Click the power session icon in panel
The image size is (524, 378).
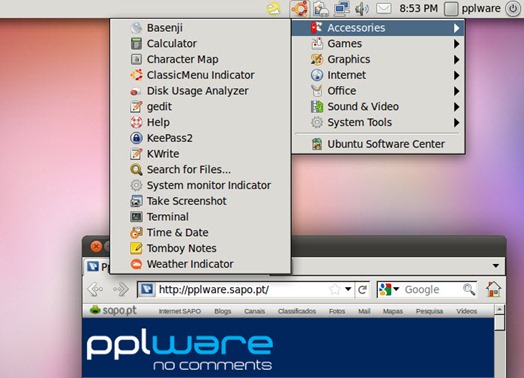point(513,8)
